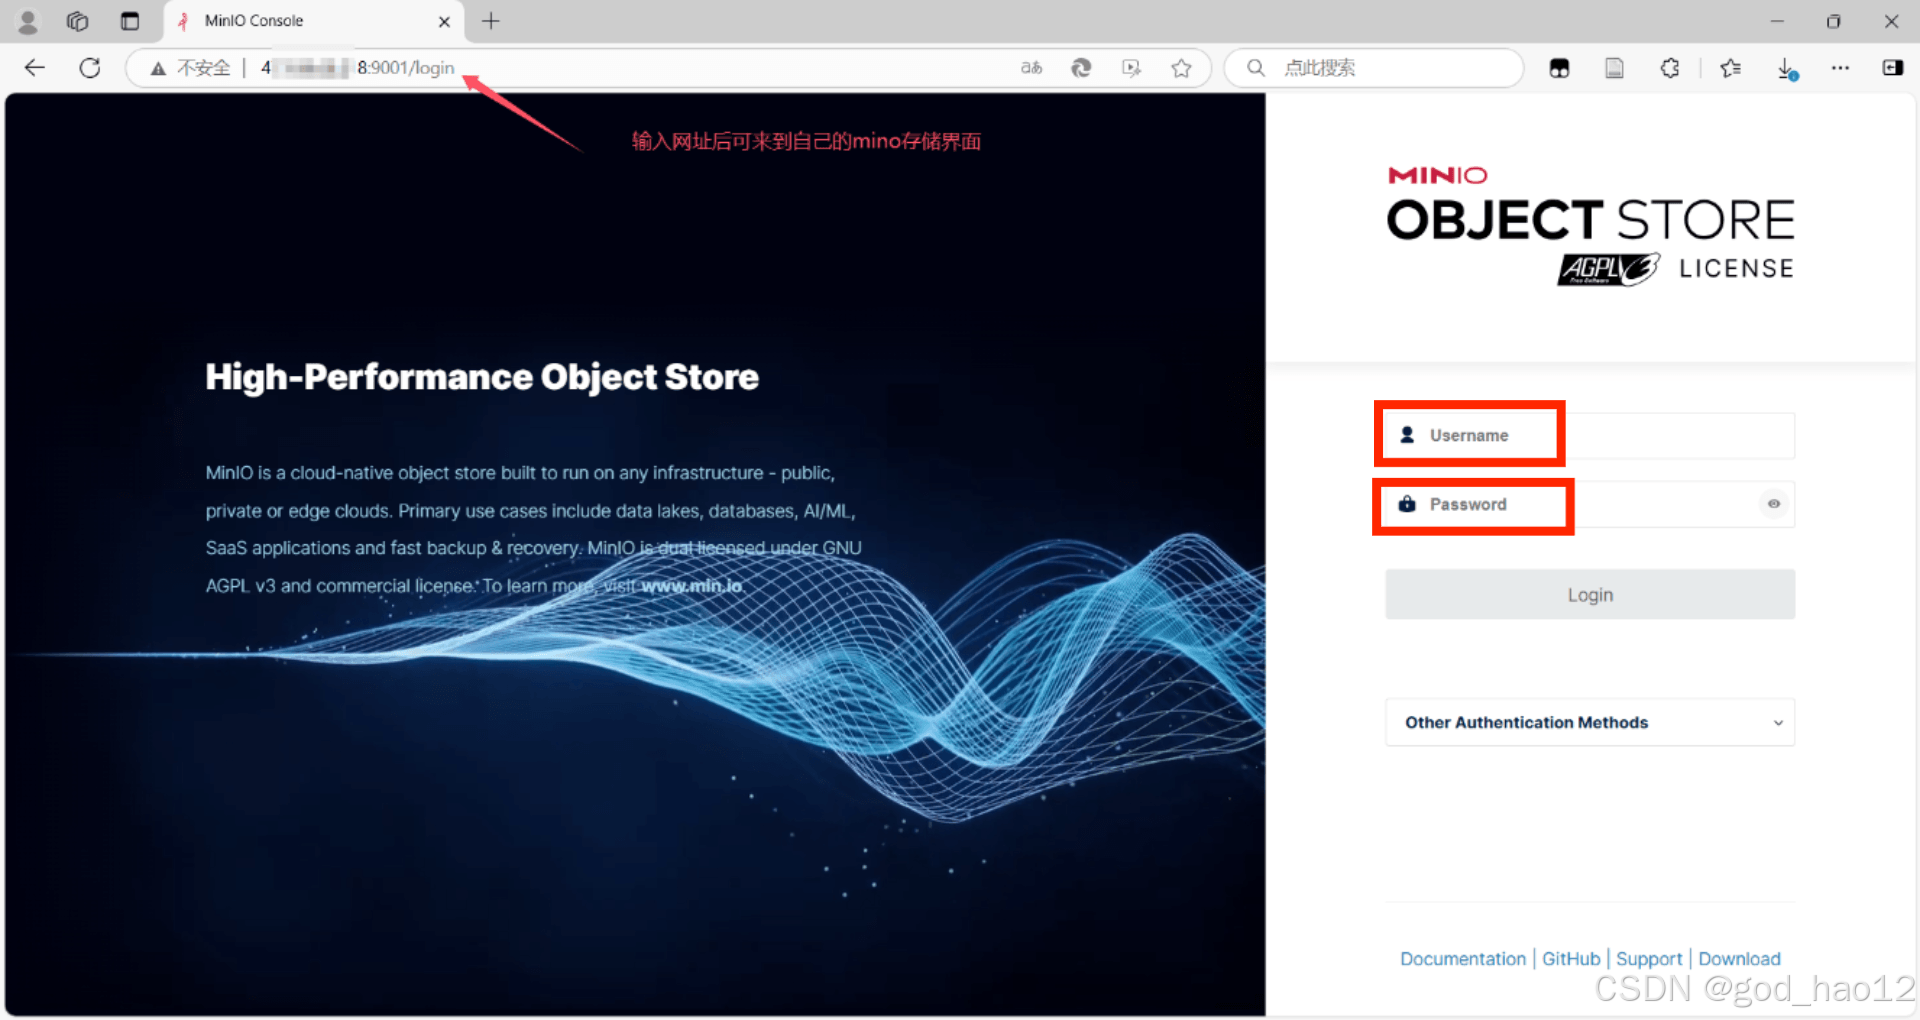Click the magnifier search icon

[x=1256, y=68]
